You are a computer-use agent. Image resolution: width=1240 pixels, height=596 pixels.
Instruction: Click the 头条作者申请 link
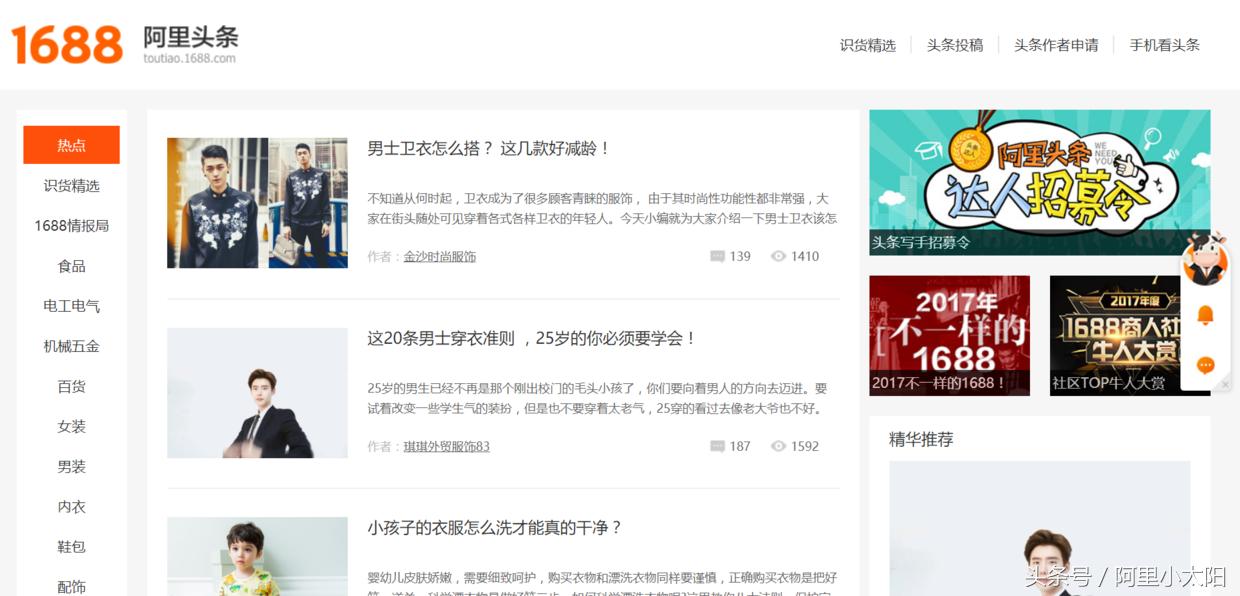tap(1056, 45)
